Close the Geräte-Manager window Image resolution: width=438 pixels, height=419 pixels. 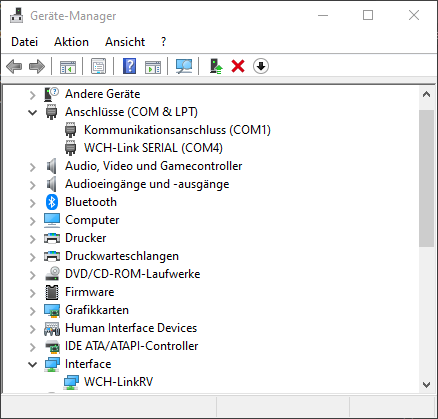point(414,16)
